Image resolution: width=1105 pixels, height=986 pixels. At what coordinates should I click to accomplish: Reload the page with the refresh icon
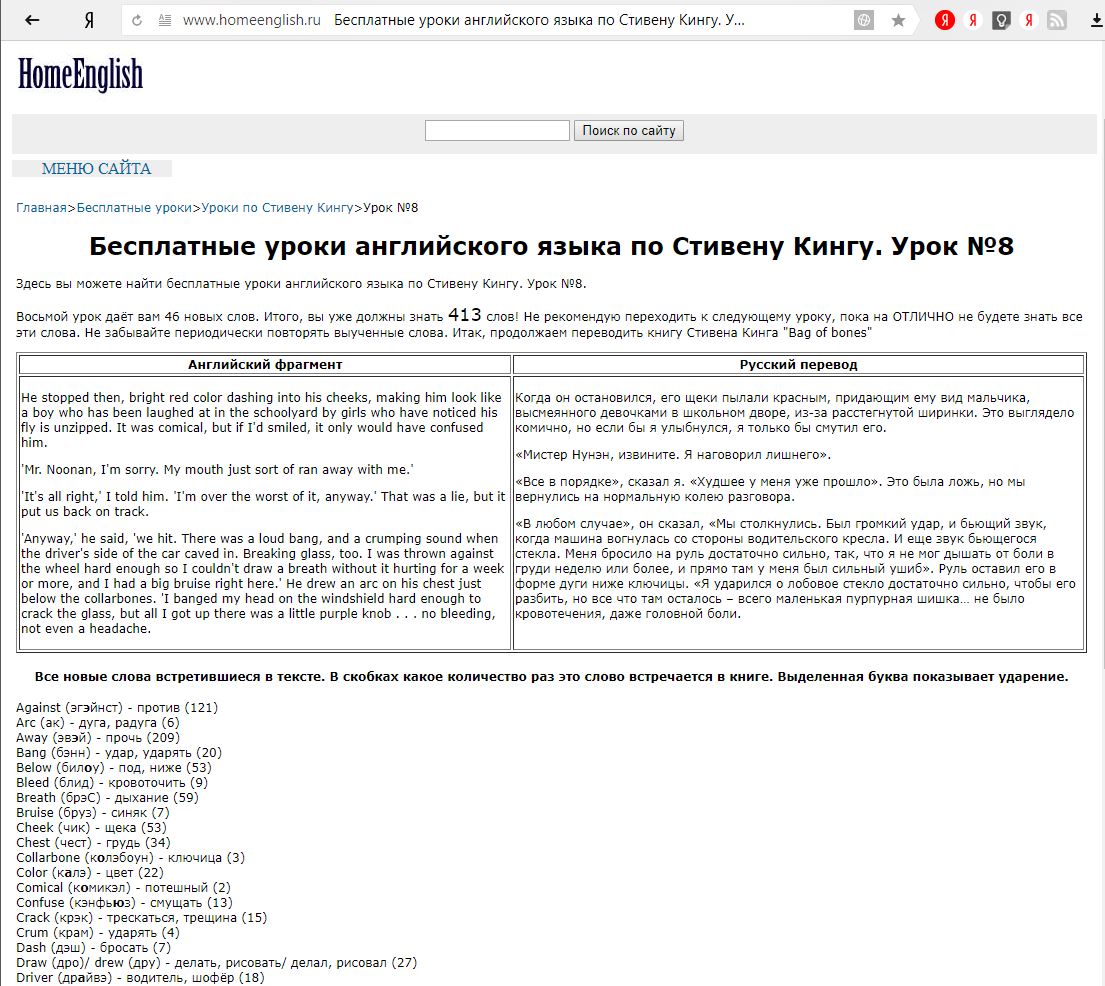pos(137,17)
